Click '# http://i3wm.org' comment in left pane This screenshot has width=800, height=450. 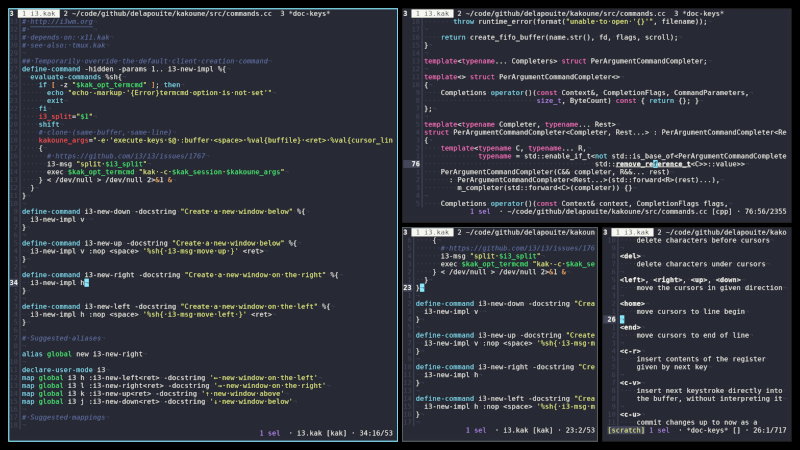(57, 22)
